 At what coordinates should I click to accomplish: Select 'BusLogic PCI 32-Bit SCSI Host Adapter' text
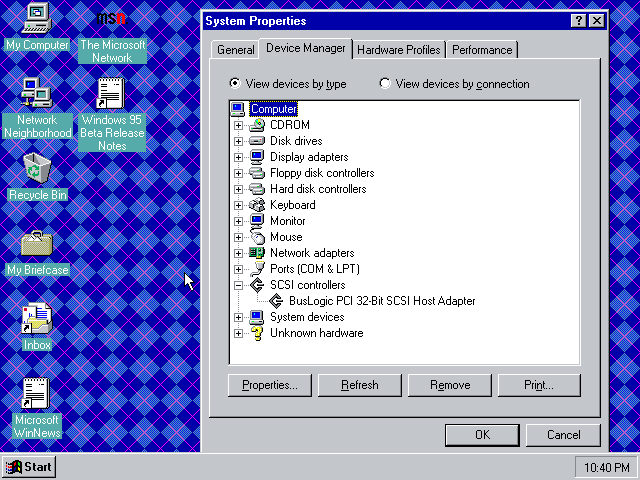pyautogui.click(x=382, y=301)
